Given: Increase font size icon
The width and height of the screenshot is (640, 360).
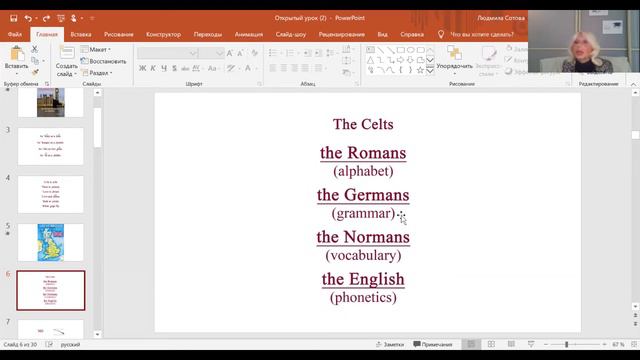Looking at the screenshot, I should point(230,53).
